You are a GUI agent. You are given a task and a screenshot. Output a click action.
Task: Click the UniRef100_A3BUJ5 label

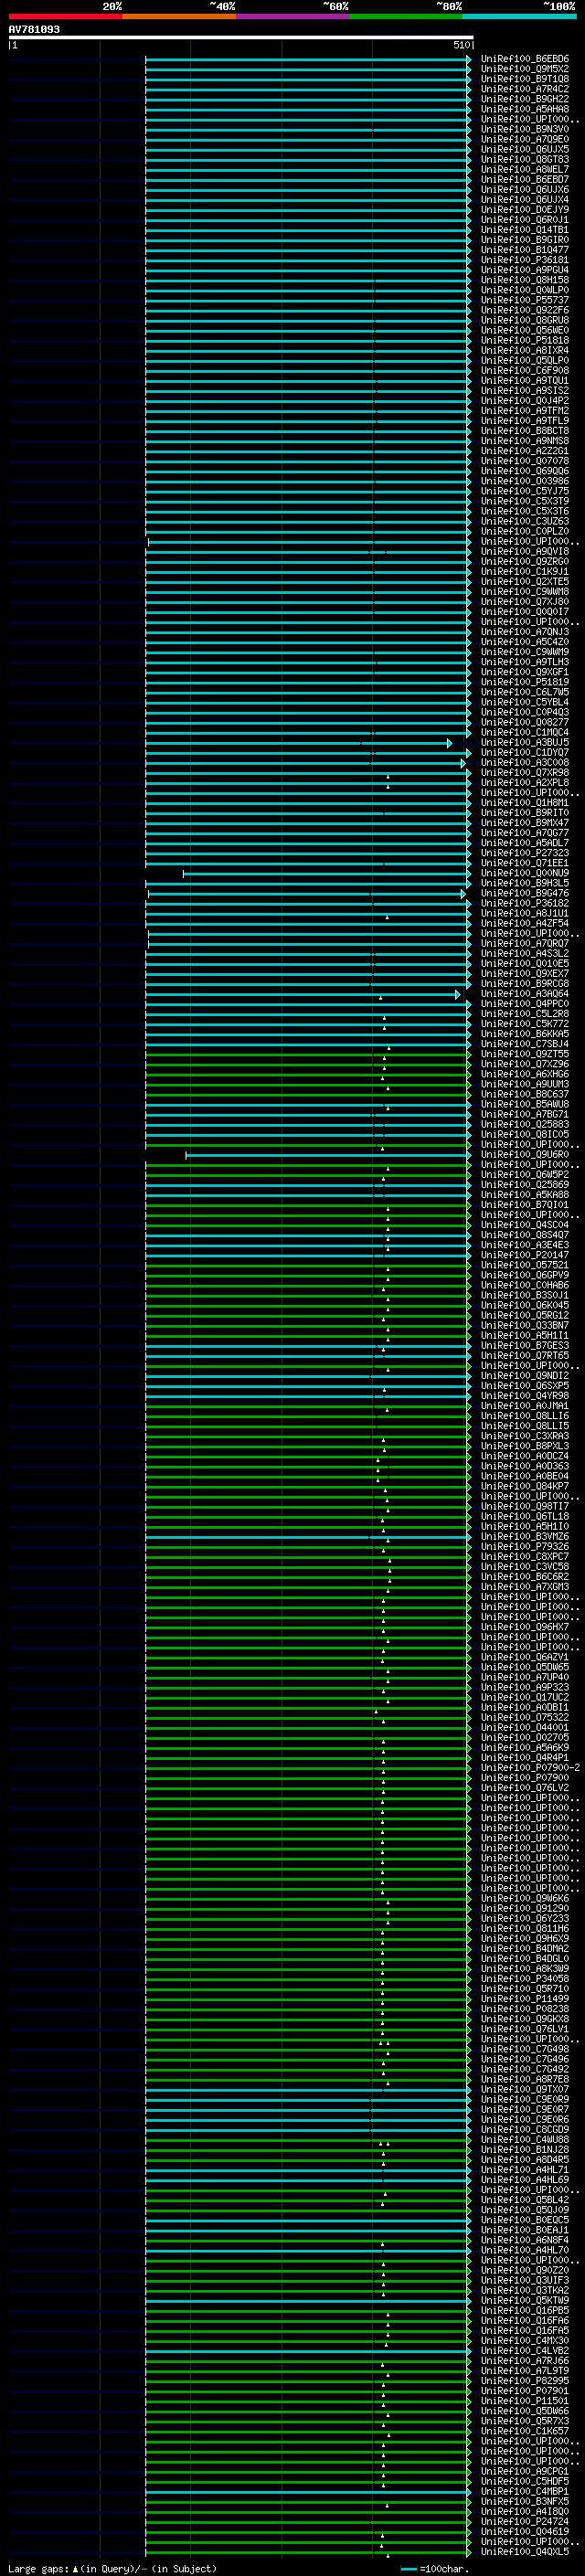click(x=524, y=743)
